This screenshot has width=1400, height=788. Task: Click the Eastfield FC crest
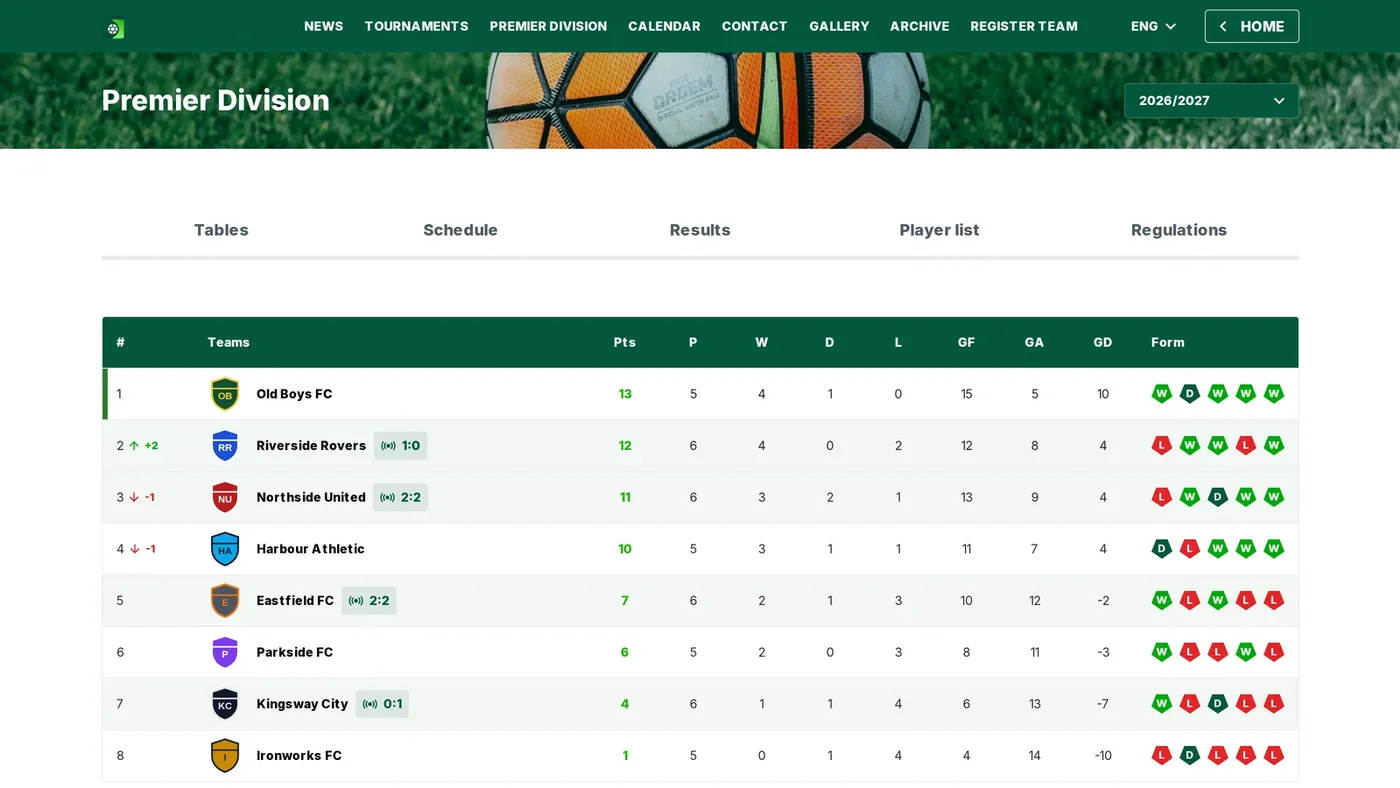pyautogui.click(x=225, y=601)
